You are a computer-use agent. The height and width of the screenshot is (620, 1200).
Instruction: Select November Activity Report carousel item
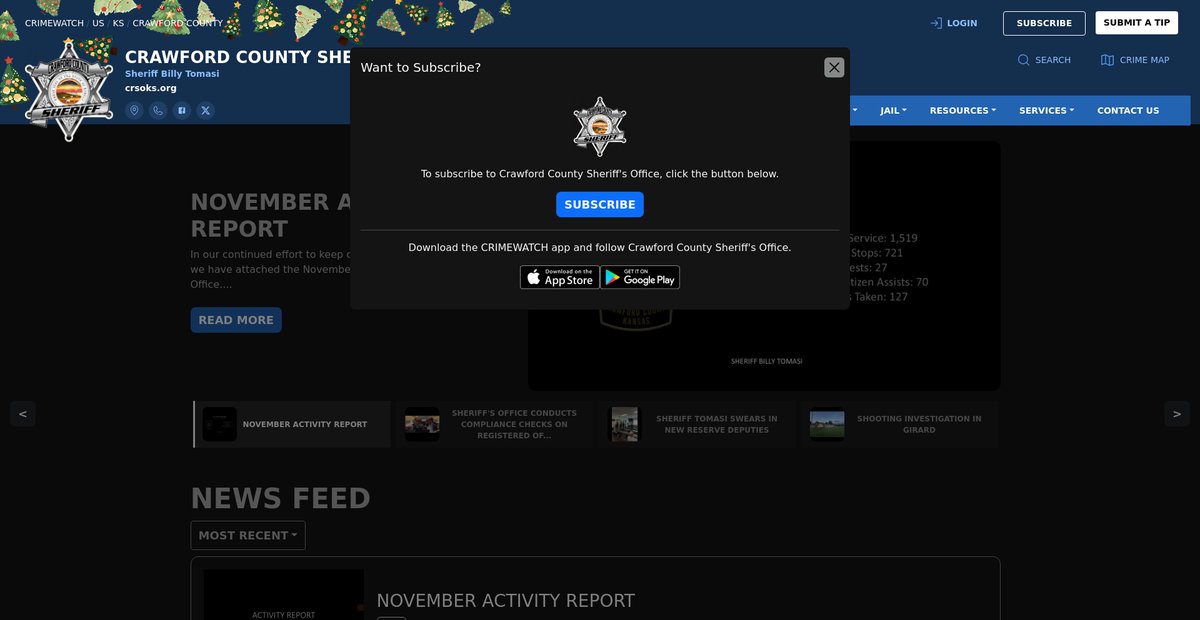pos(292,424)
